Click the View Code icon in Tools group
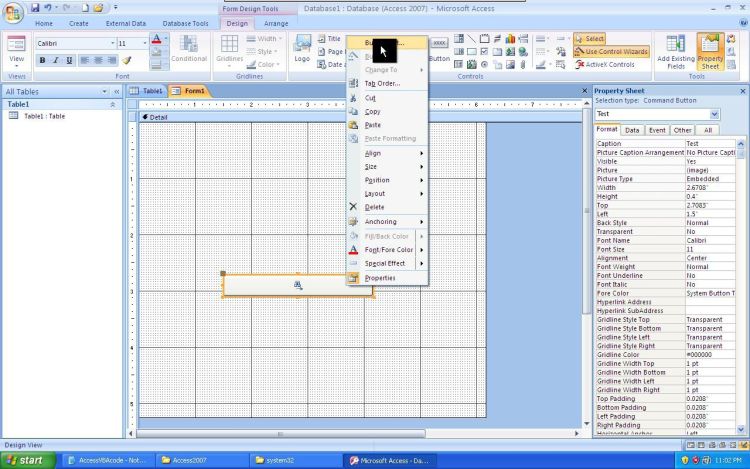 click(731, 39)
